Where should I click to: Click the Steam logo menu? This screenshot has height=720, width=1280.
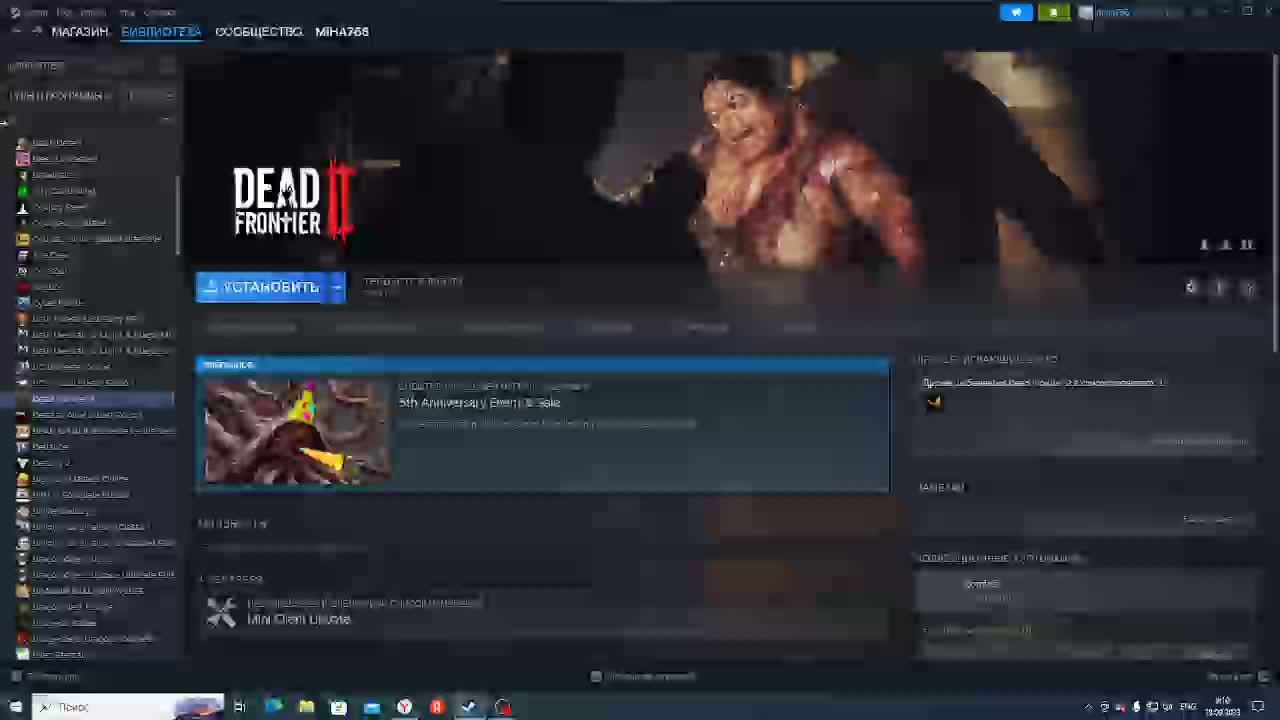point(15,12)
